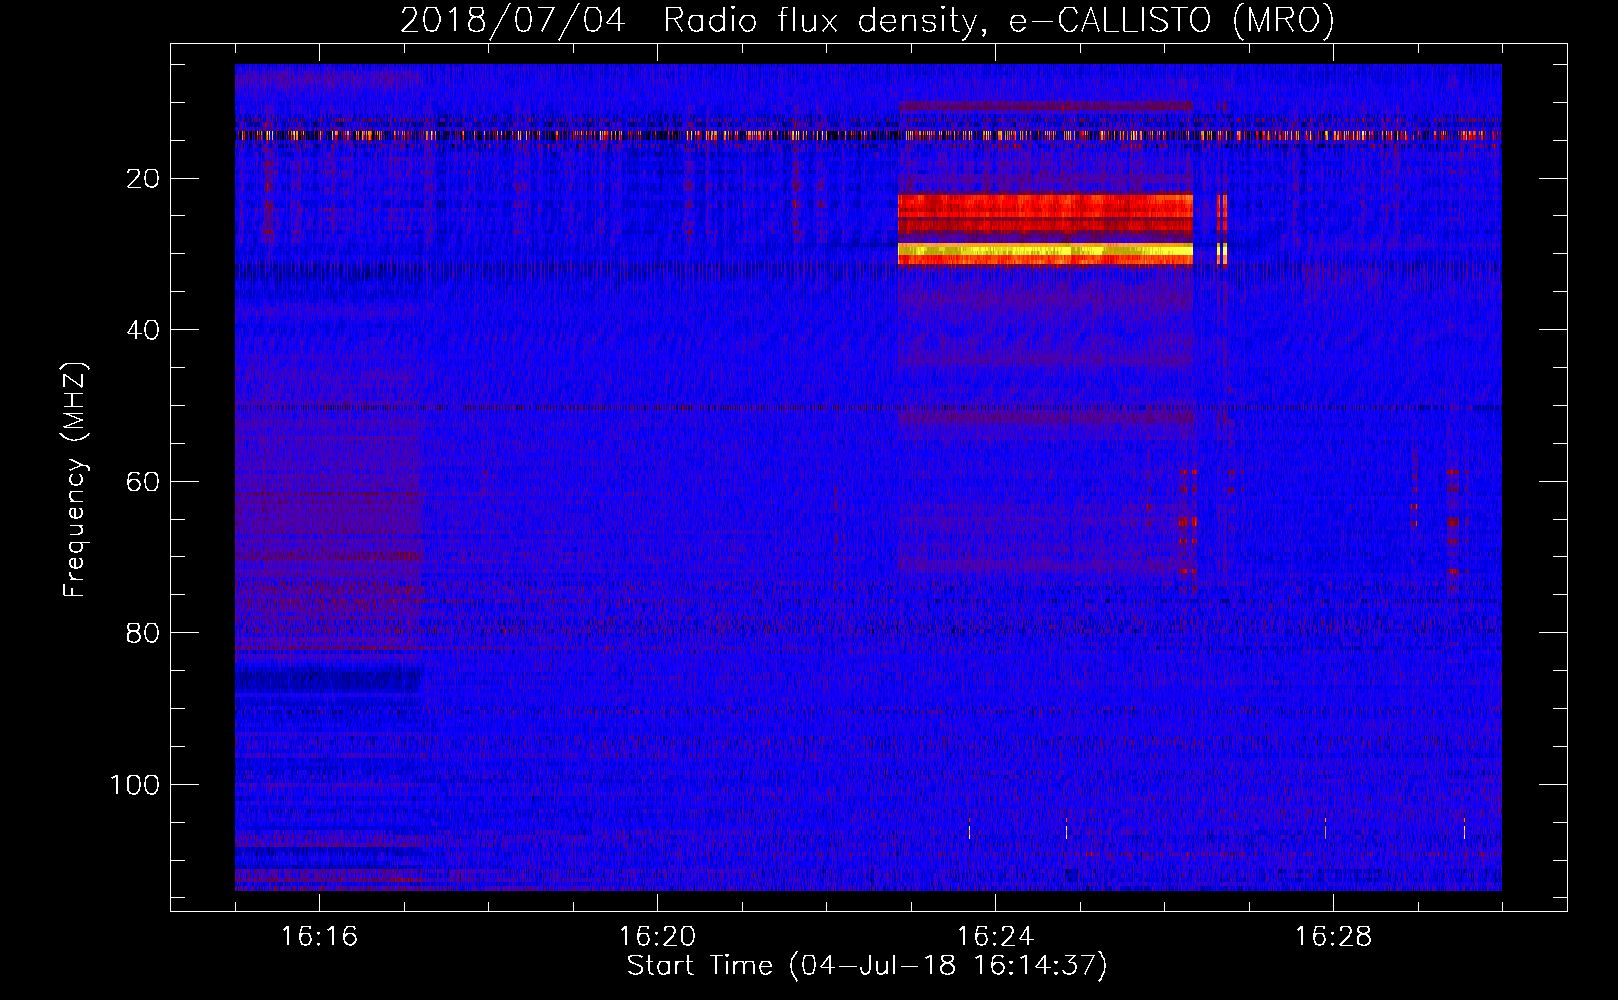Click the '100' frequency tick label
This screenshot has height=1000, width=1618.
pos(135,785)
